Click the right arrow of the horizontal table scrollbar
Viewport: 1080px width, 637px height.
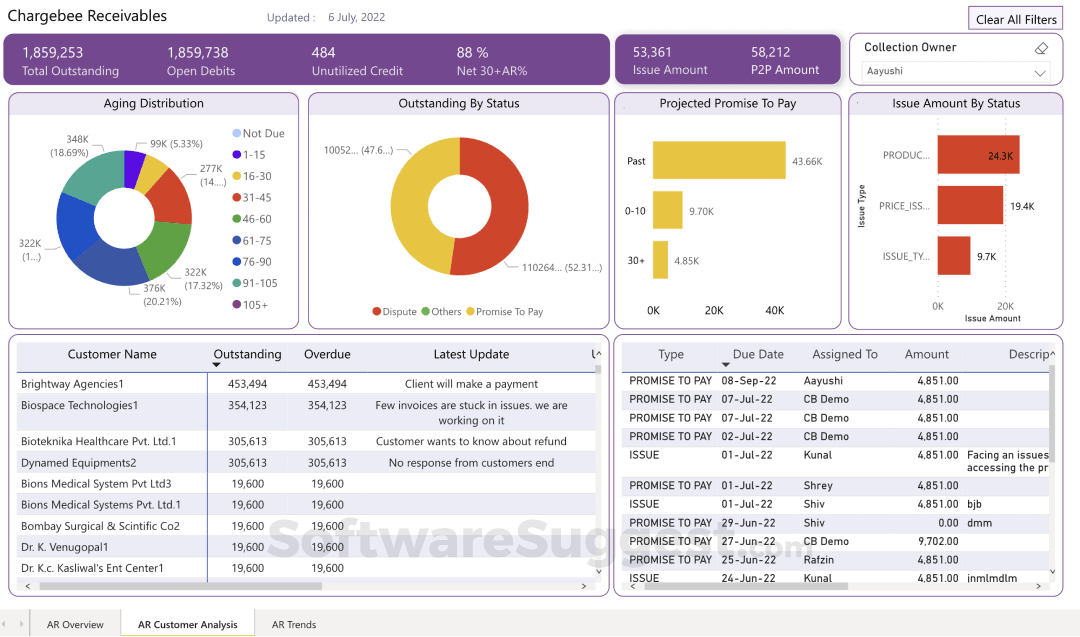(x=586, y=588)
